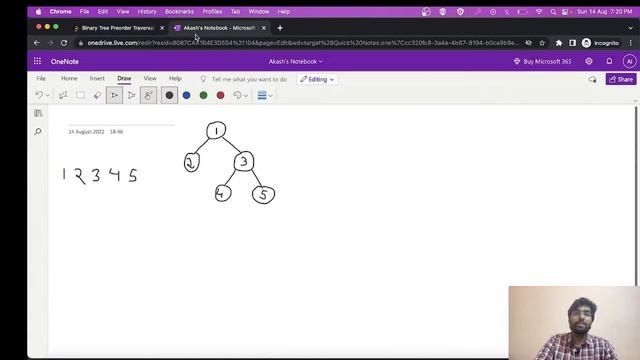
Task: Select the second pen tool
Action: click(x=131, y=96)
